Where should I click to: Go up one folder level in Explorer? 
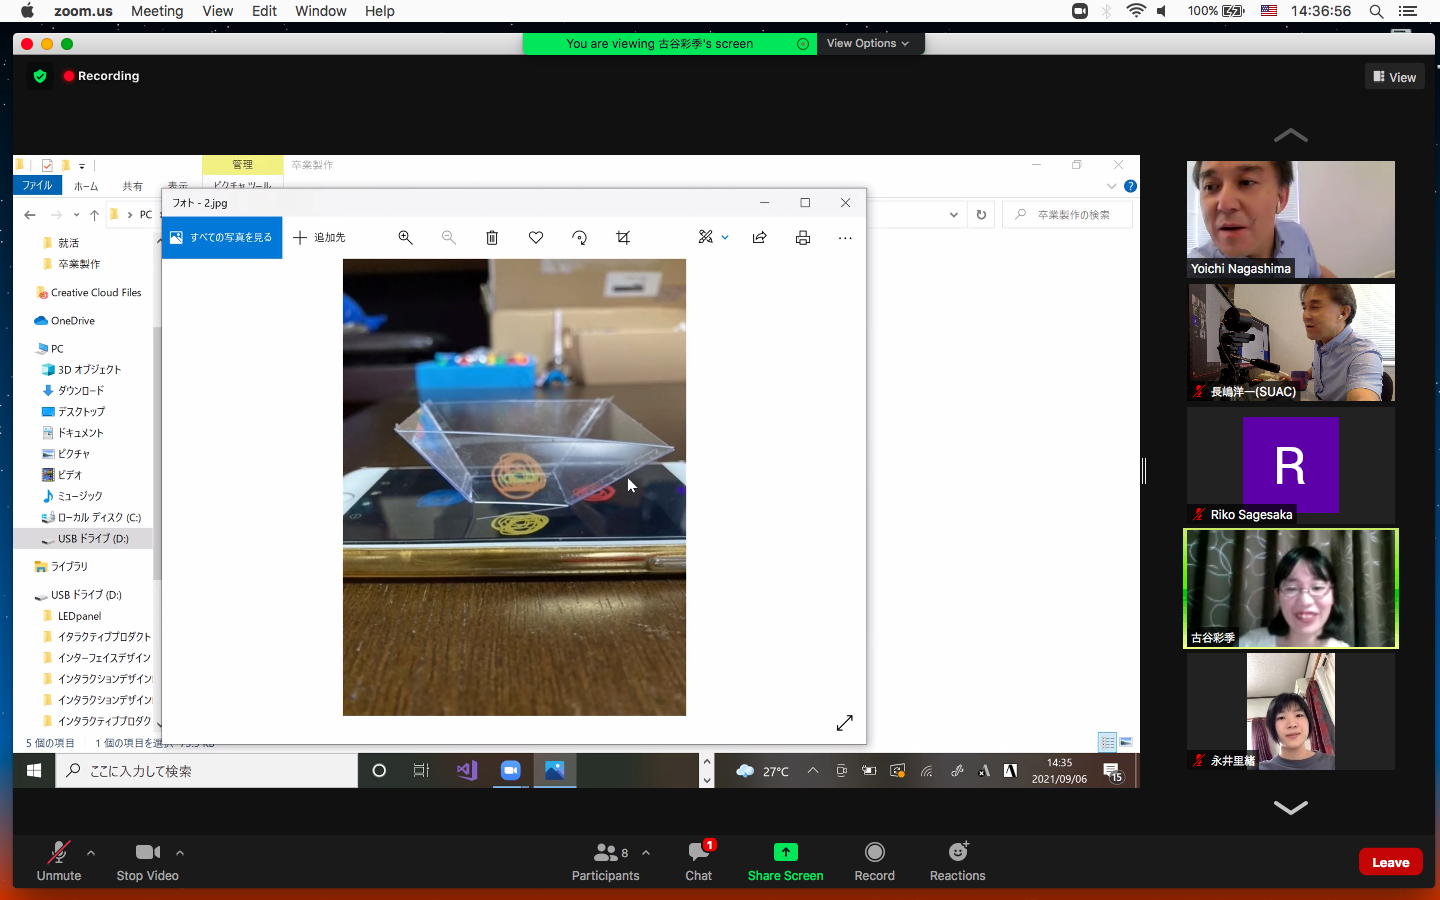pos(94,214)
